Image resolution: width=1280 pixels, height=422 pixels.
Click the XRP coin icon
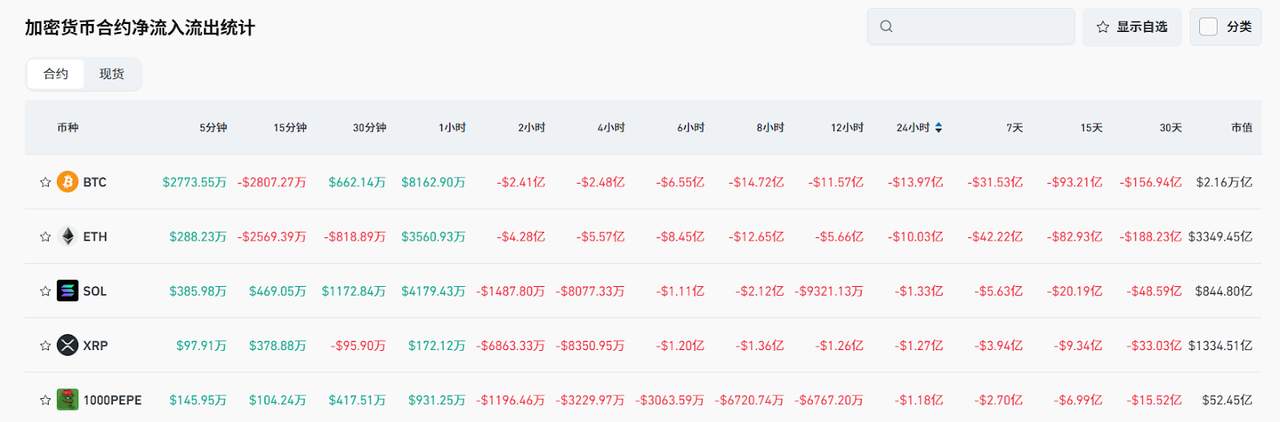coord(68,346)
